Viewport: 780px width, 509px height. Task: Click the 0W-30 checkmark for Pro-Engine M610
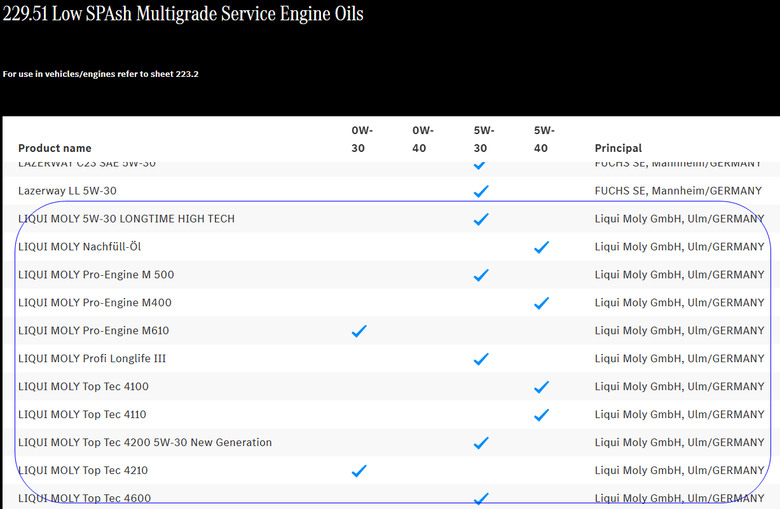tap(359, 331)
